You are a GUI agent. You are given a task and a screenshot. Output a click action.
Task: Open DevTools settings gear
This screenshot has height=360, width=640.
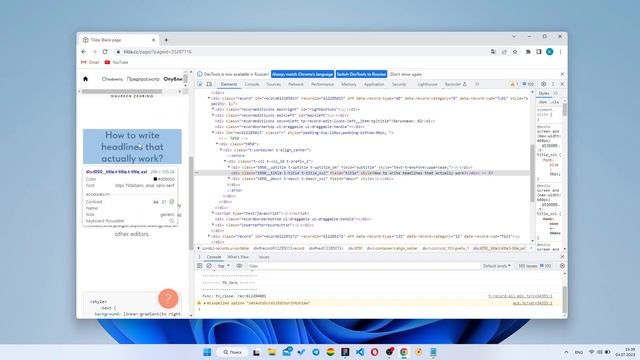pos(543,84)
